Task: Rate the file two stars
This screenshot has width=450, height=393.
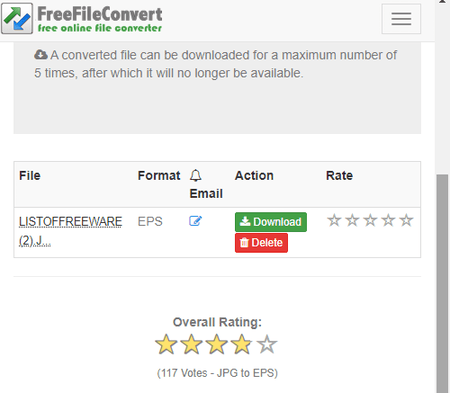Action: tap(352, 220)
